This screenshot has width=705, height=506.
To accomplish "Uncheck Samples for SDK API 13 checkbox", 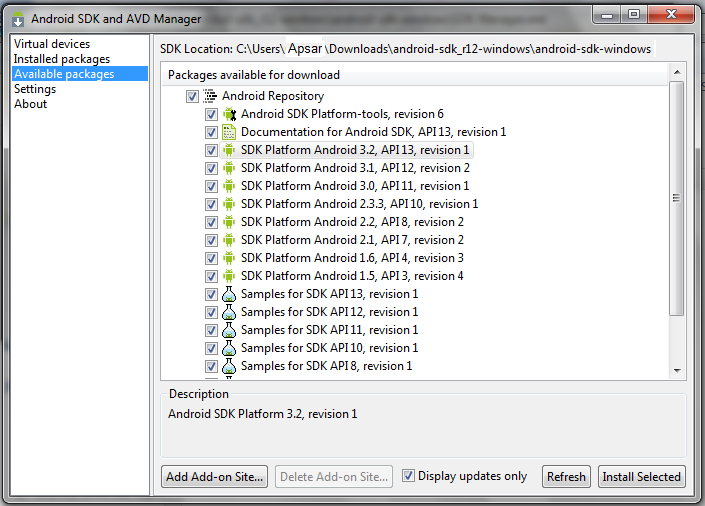I will point(211,294).
